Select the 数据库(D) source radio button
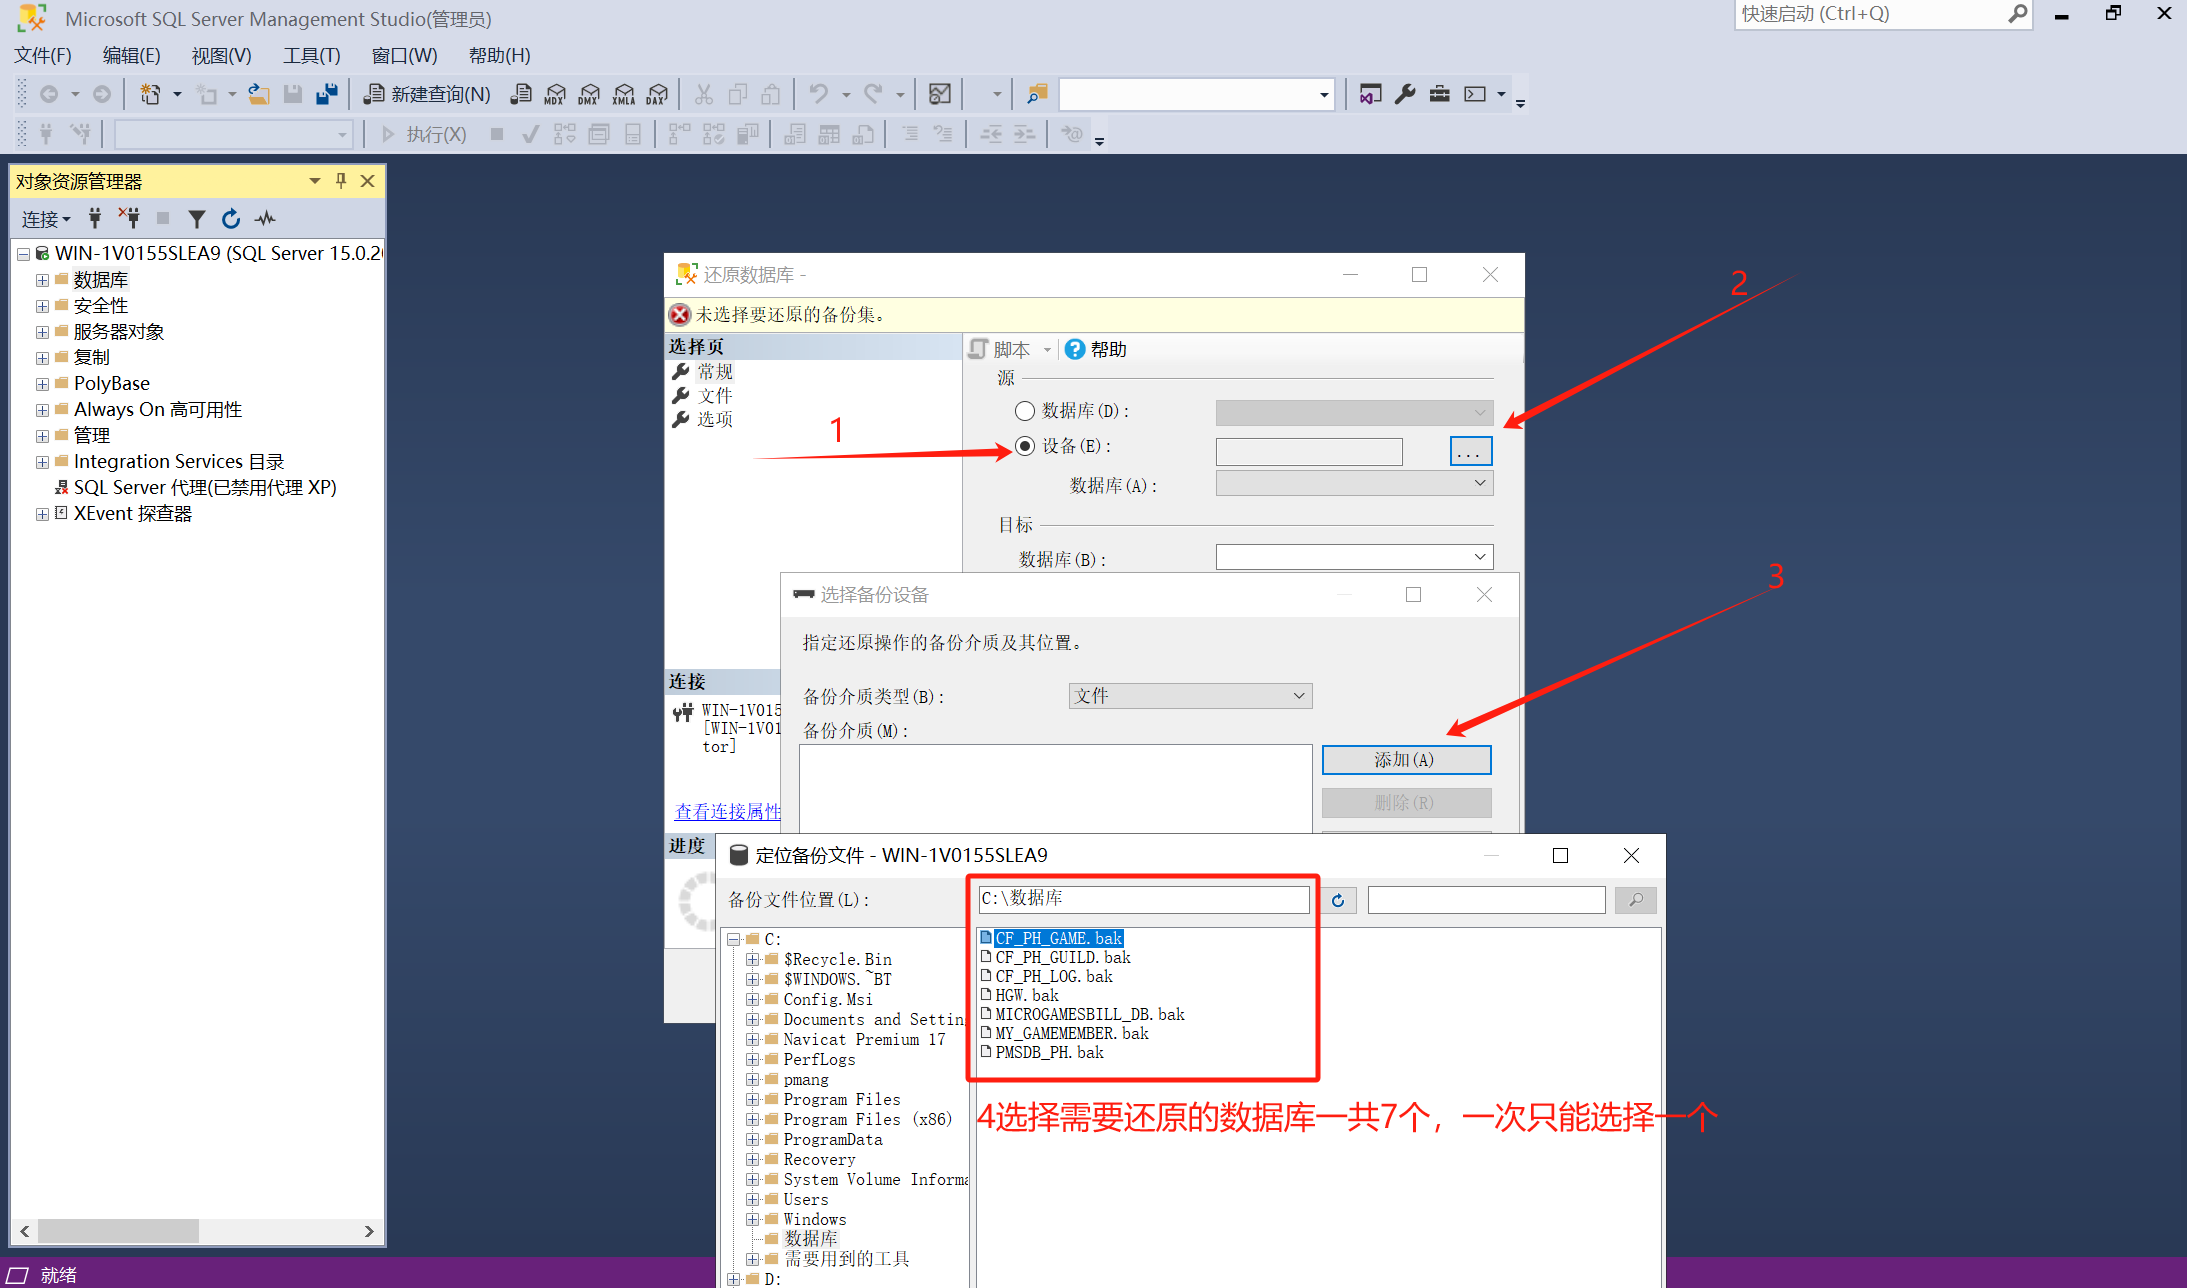The height and width of the screenshot is (1288, 2187). 1025,411
